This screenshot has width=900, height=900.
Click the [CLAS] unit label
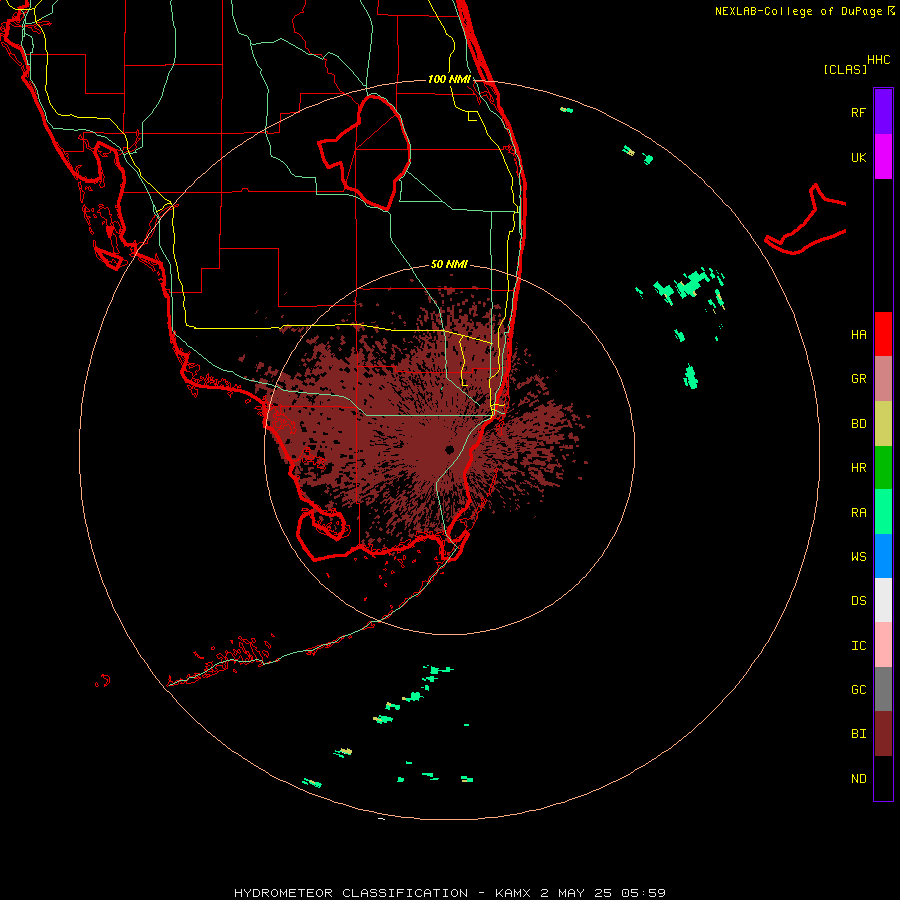tap(844, 69)
